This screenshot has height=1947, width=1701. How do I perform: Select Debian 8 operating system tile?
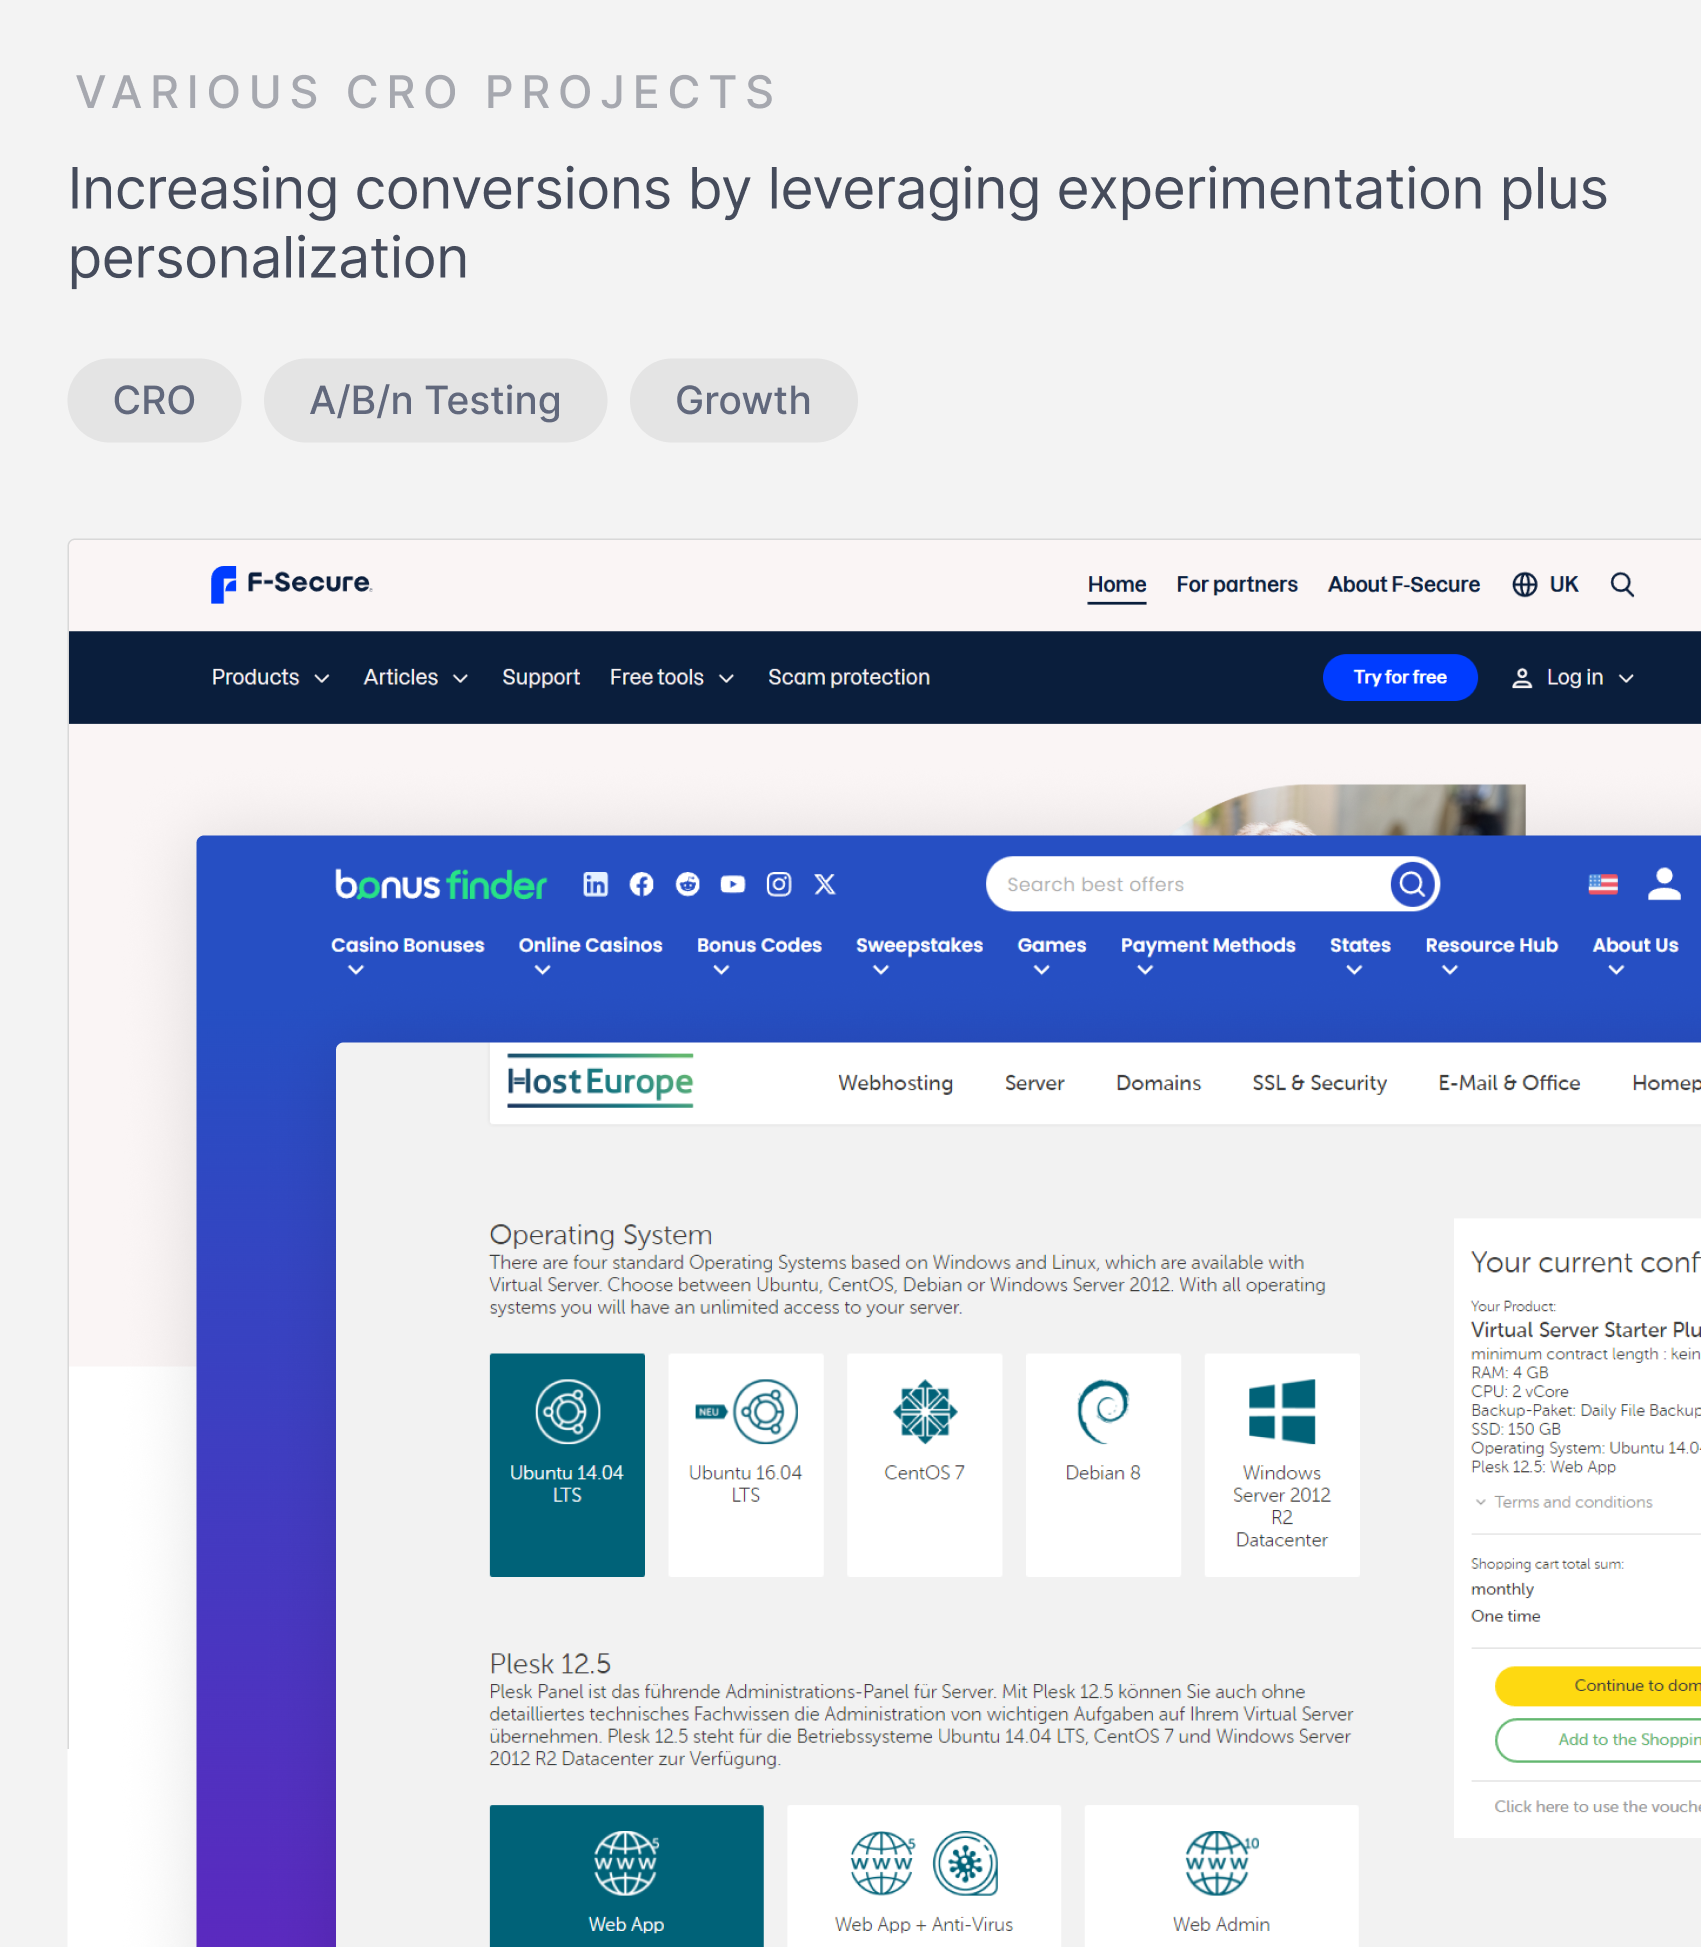point(1103,1465)
